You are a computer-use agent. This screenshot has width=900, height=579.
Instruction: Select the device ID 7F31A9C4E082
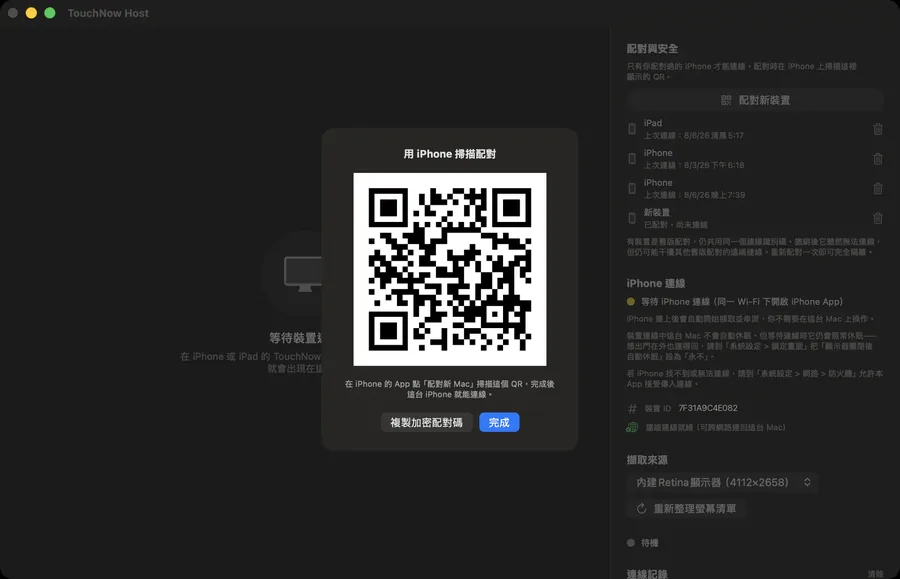(x=708, y=408)
